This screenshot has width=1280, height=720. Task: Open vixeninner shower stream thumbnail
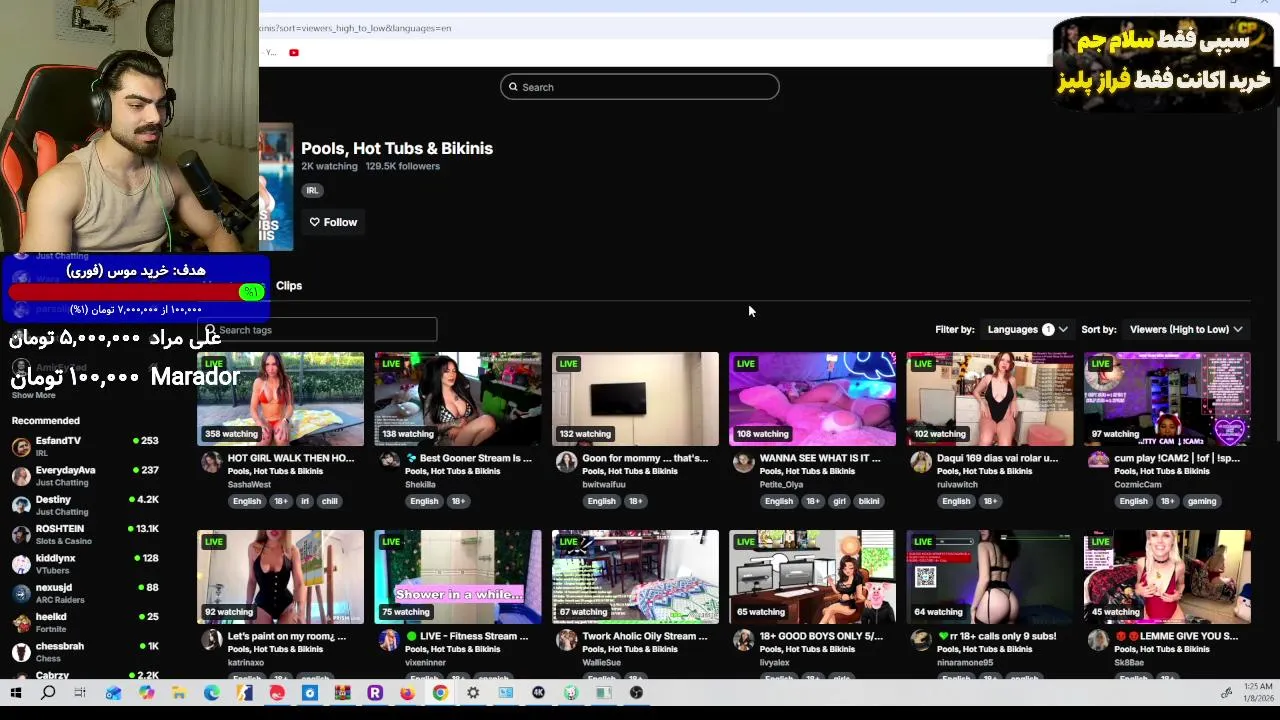coord(458,577)
